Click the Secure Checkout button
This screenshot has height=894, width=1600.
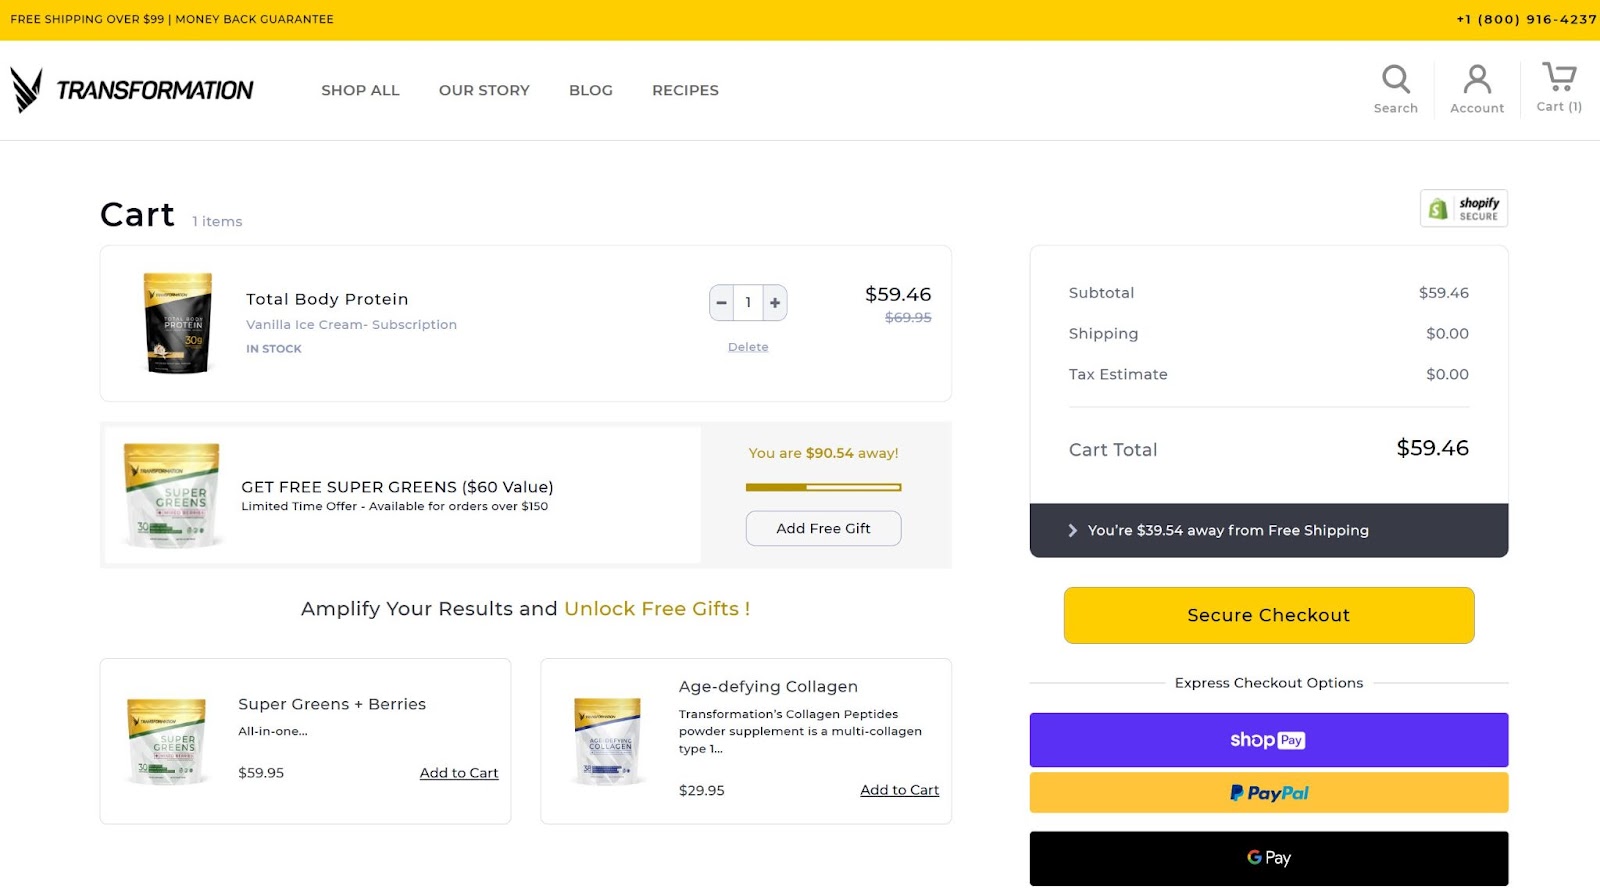click(1268, 615)
